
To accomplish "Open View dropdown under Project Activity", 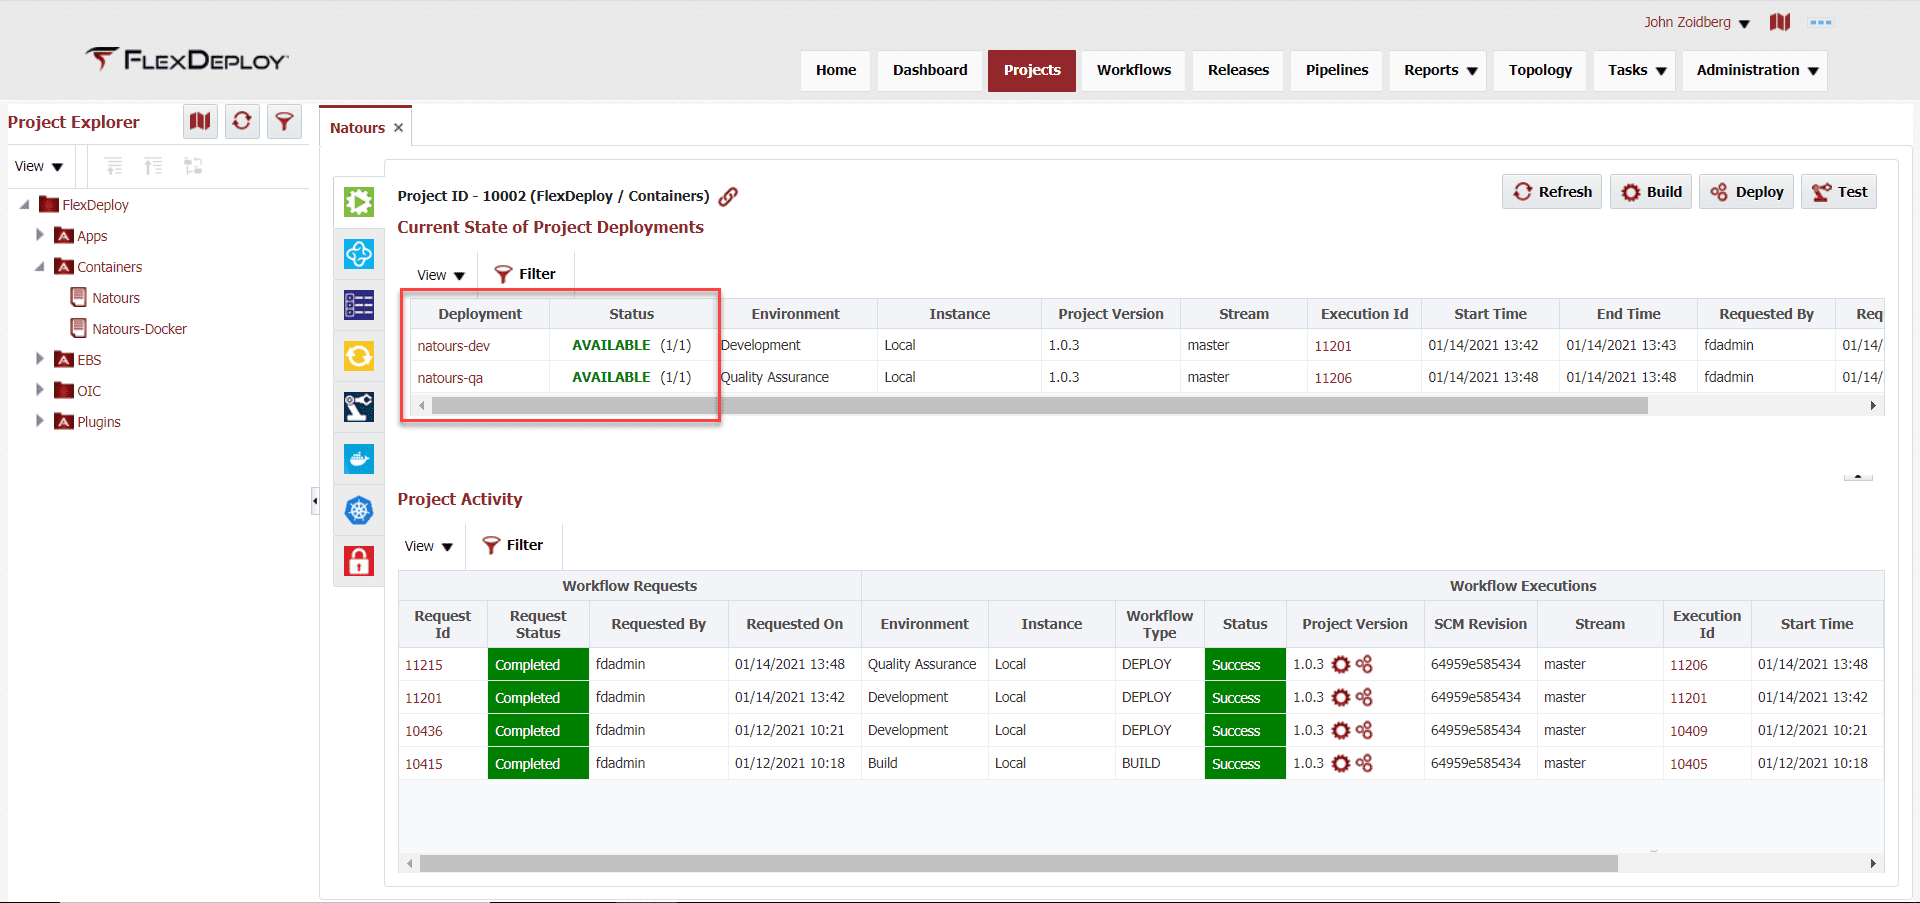I will point(429,546).
